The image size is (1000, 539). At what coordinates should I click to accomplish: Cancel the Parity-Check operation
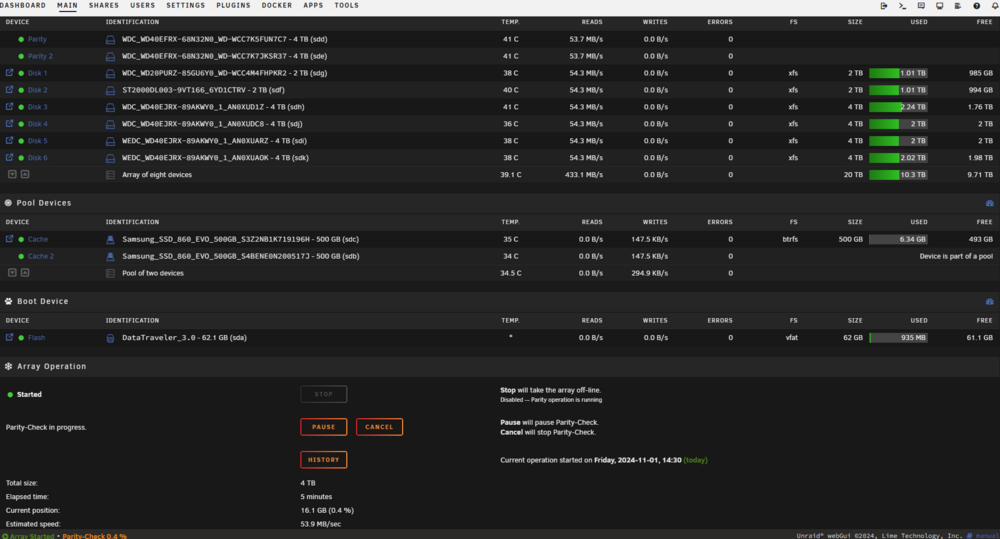point(379,427)
